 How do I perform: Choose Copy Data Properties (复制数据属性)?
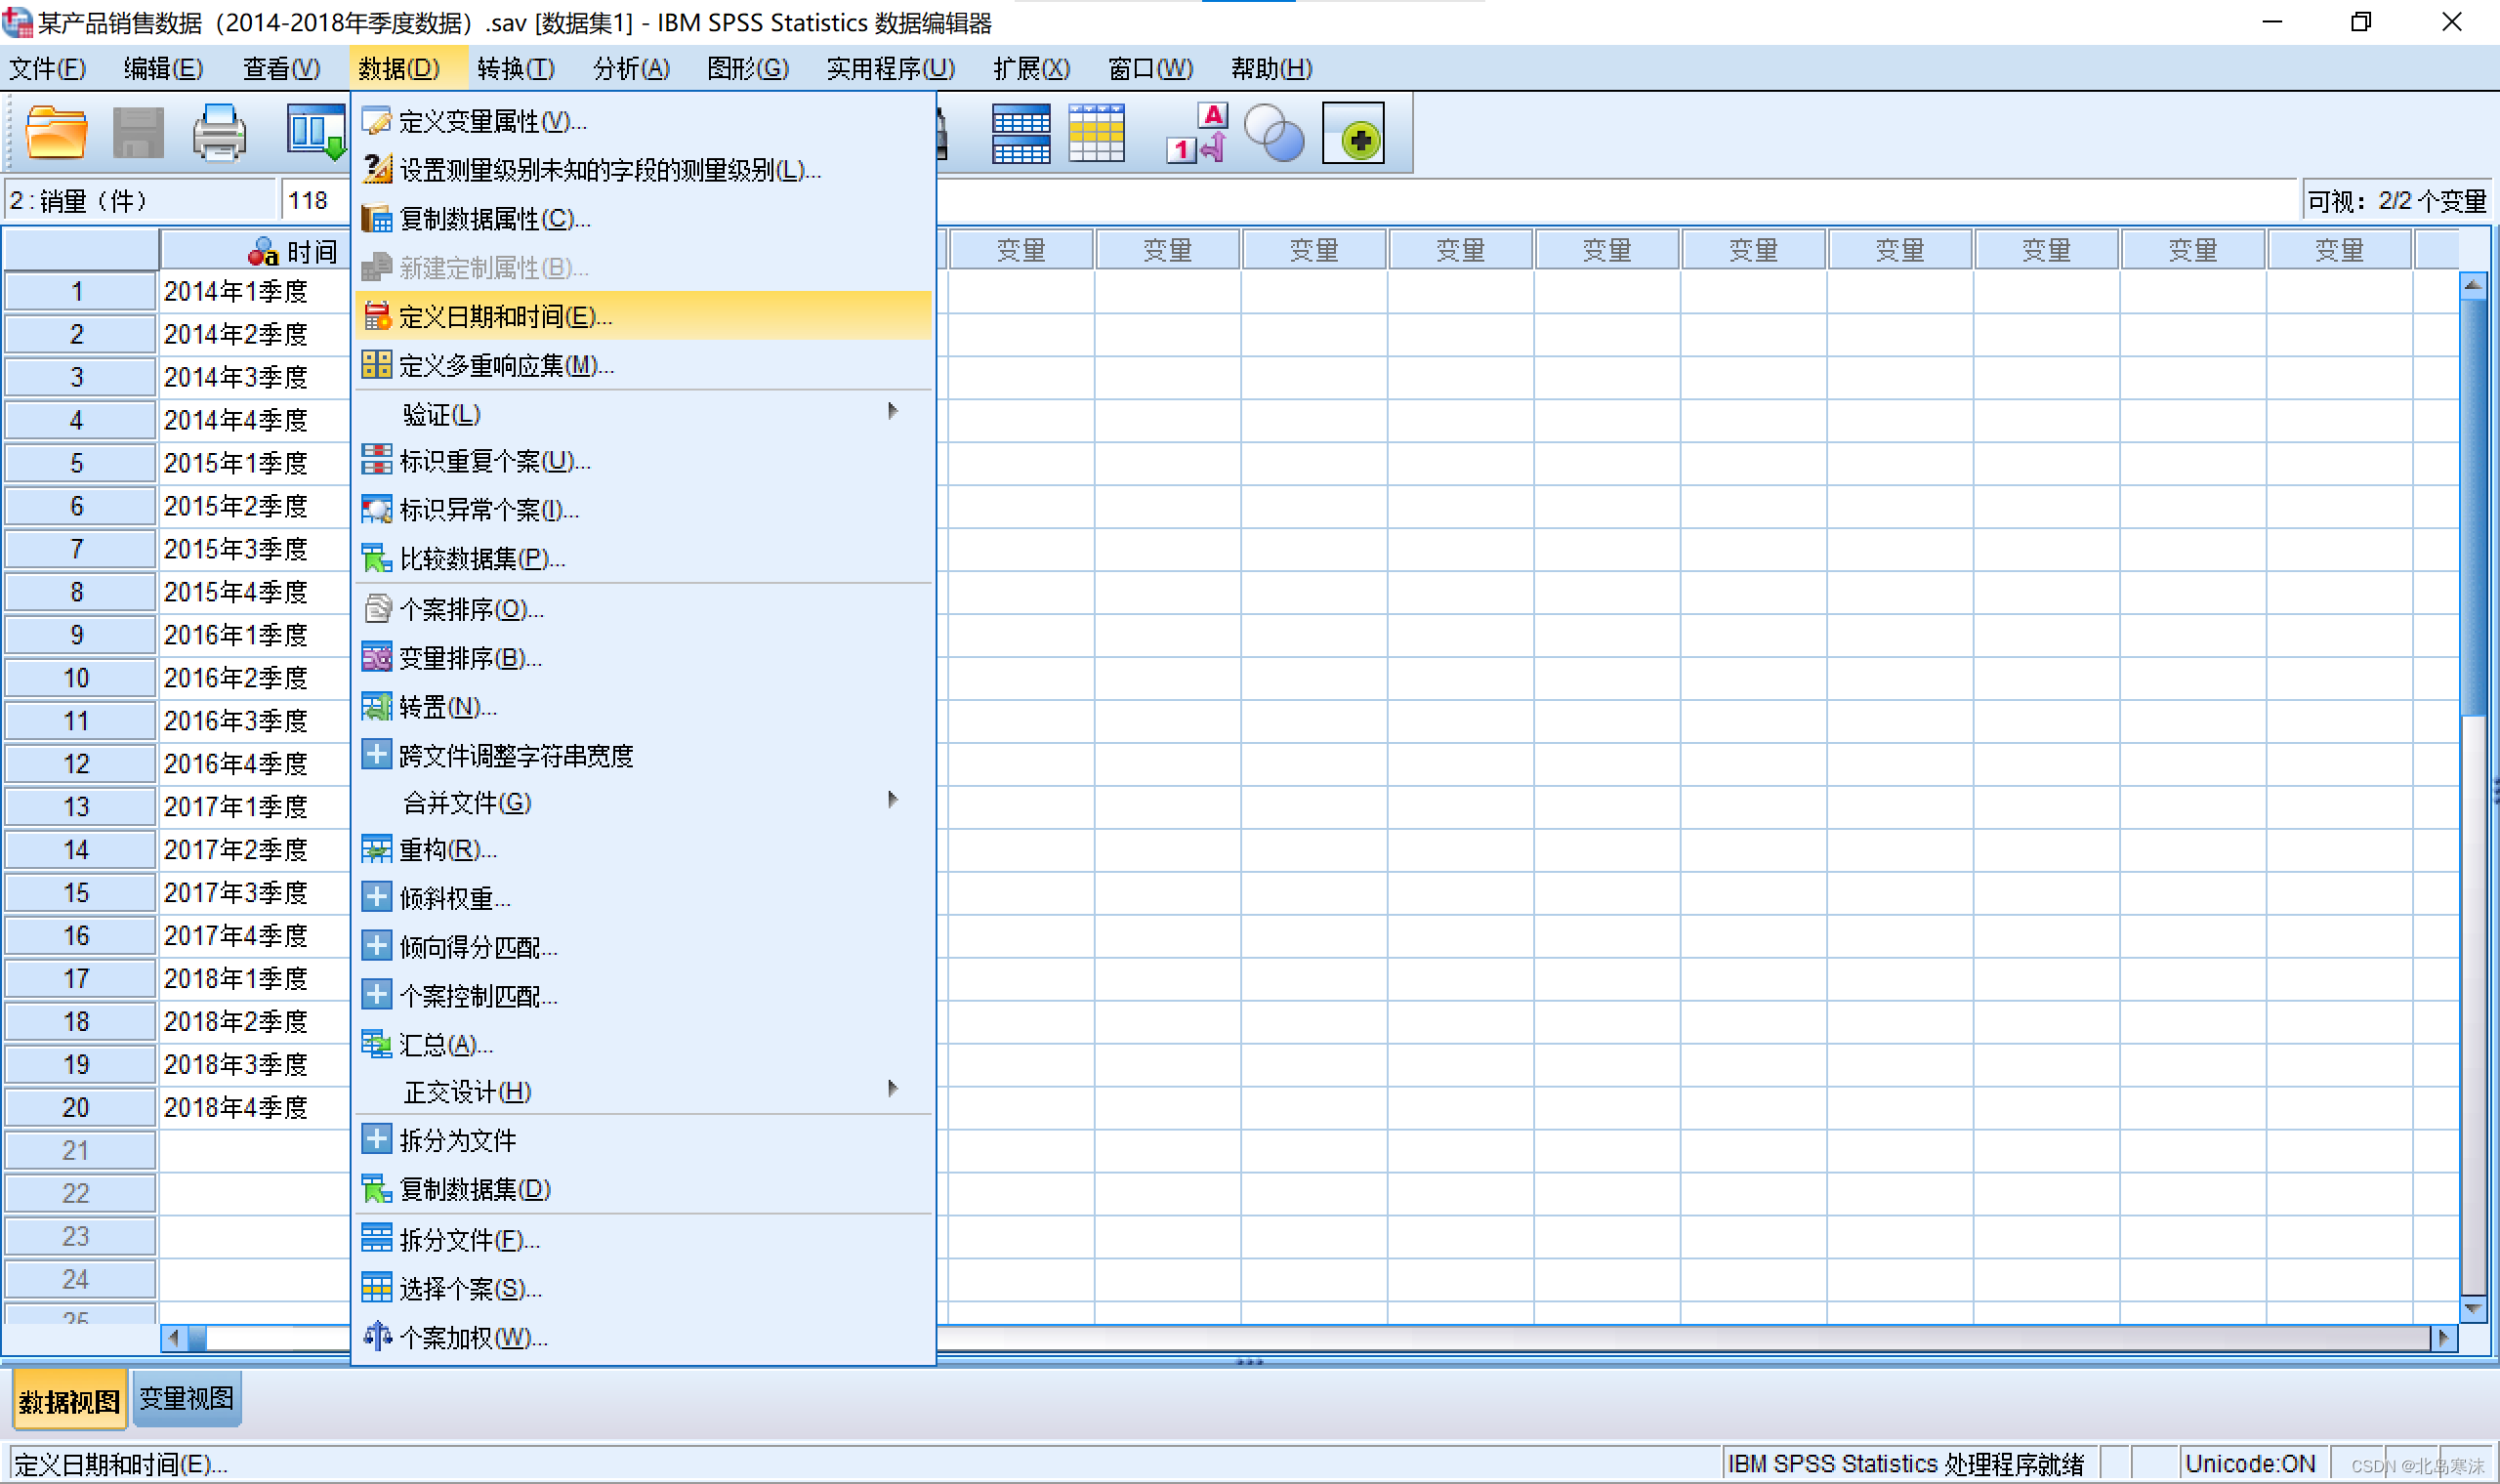(x=644, y=218)
